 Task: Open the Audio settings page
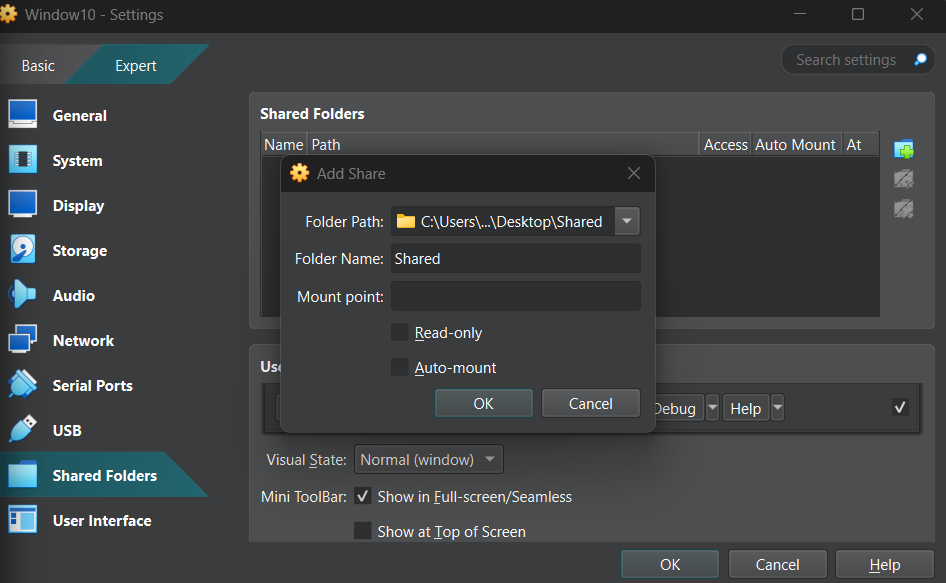pos(74,295)
